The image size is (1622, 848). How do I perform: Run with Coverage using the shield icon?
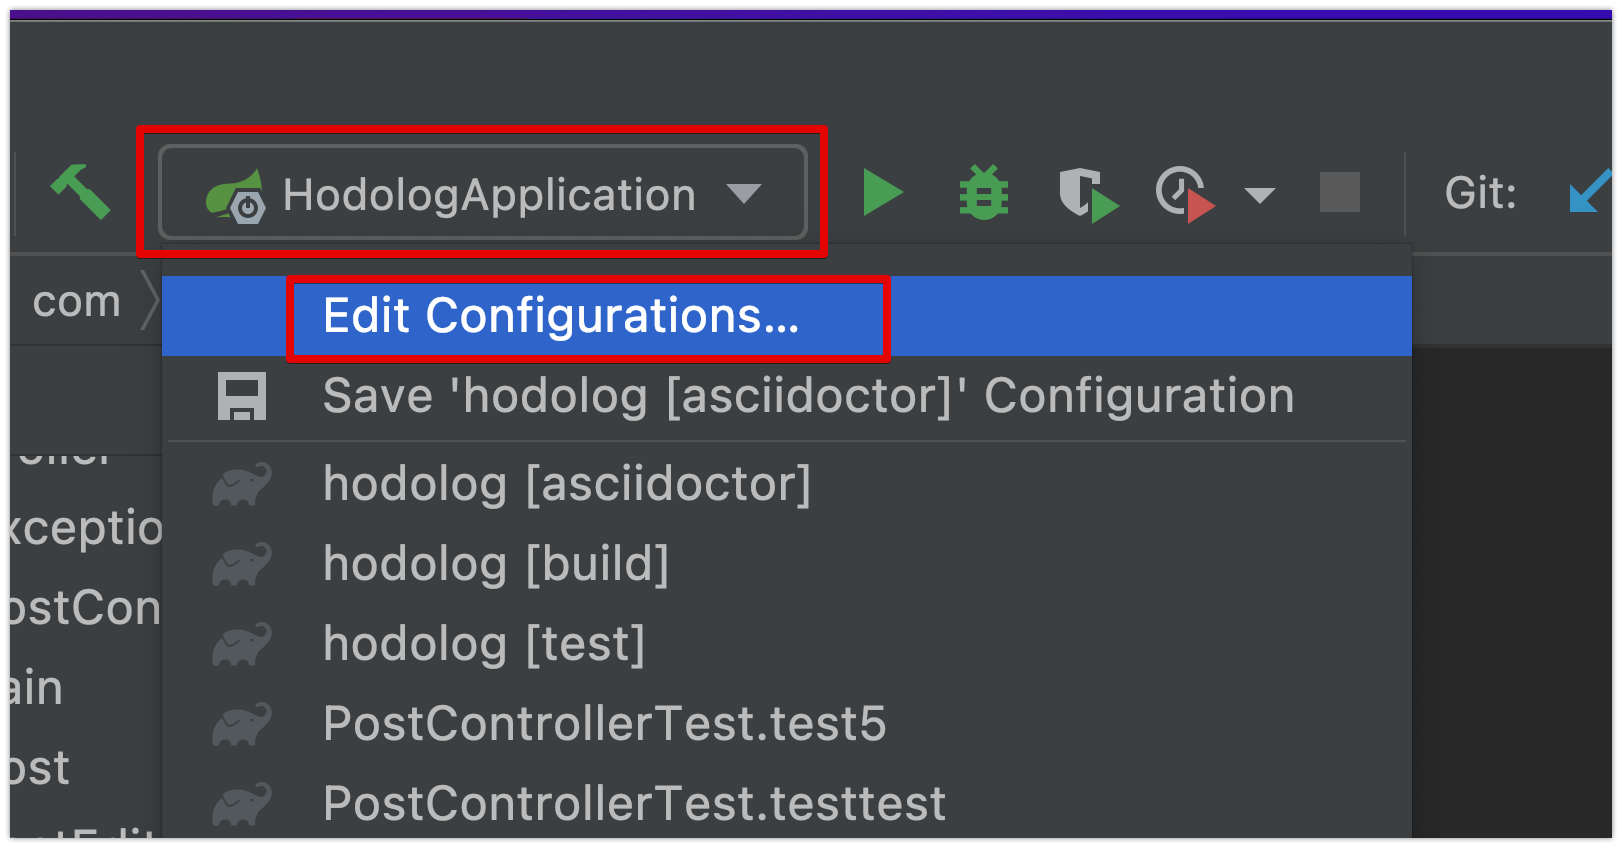pos(1088,194)
